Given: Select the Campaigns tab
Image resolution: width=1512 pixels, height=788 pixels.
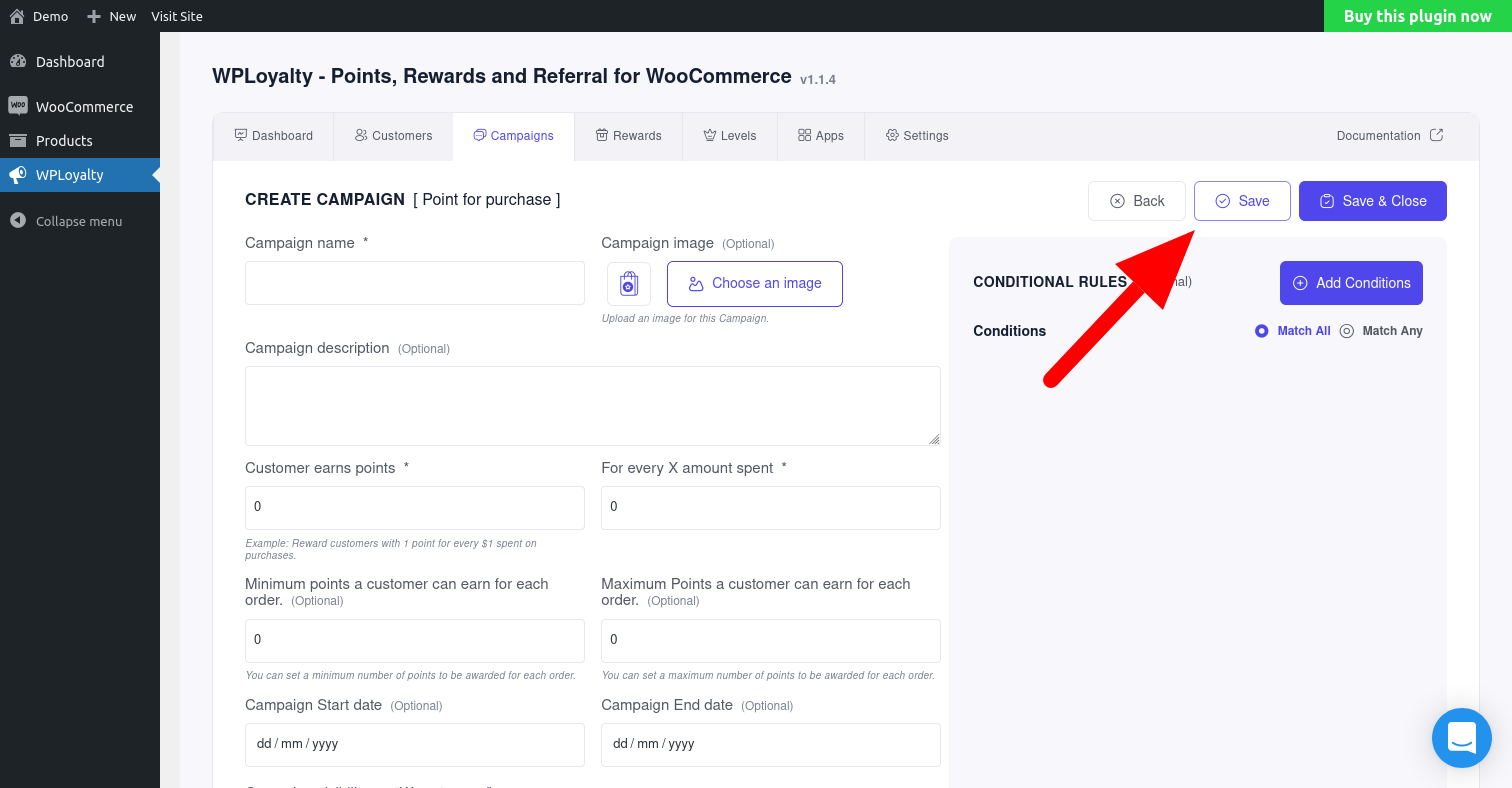Looking at the screenshot, I should [x=513, y=136].
